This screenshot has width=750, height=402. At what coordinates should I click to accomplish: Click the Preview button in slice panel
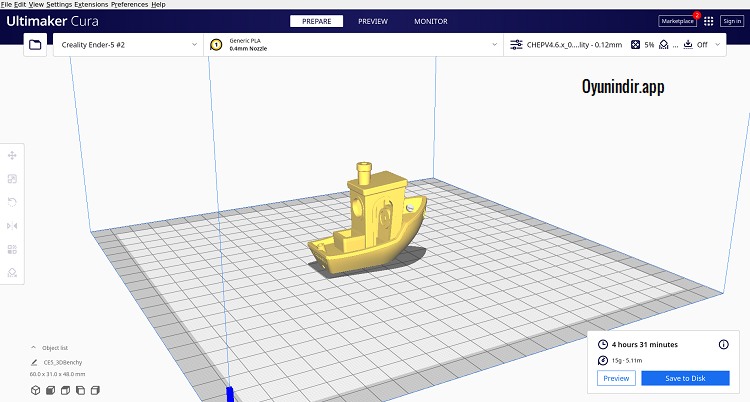tap(616, 378)
